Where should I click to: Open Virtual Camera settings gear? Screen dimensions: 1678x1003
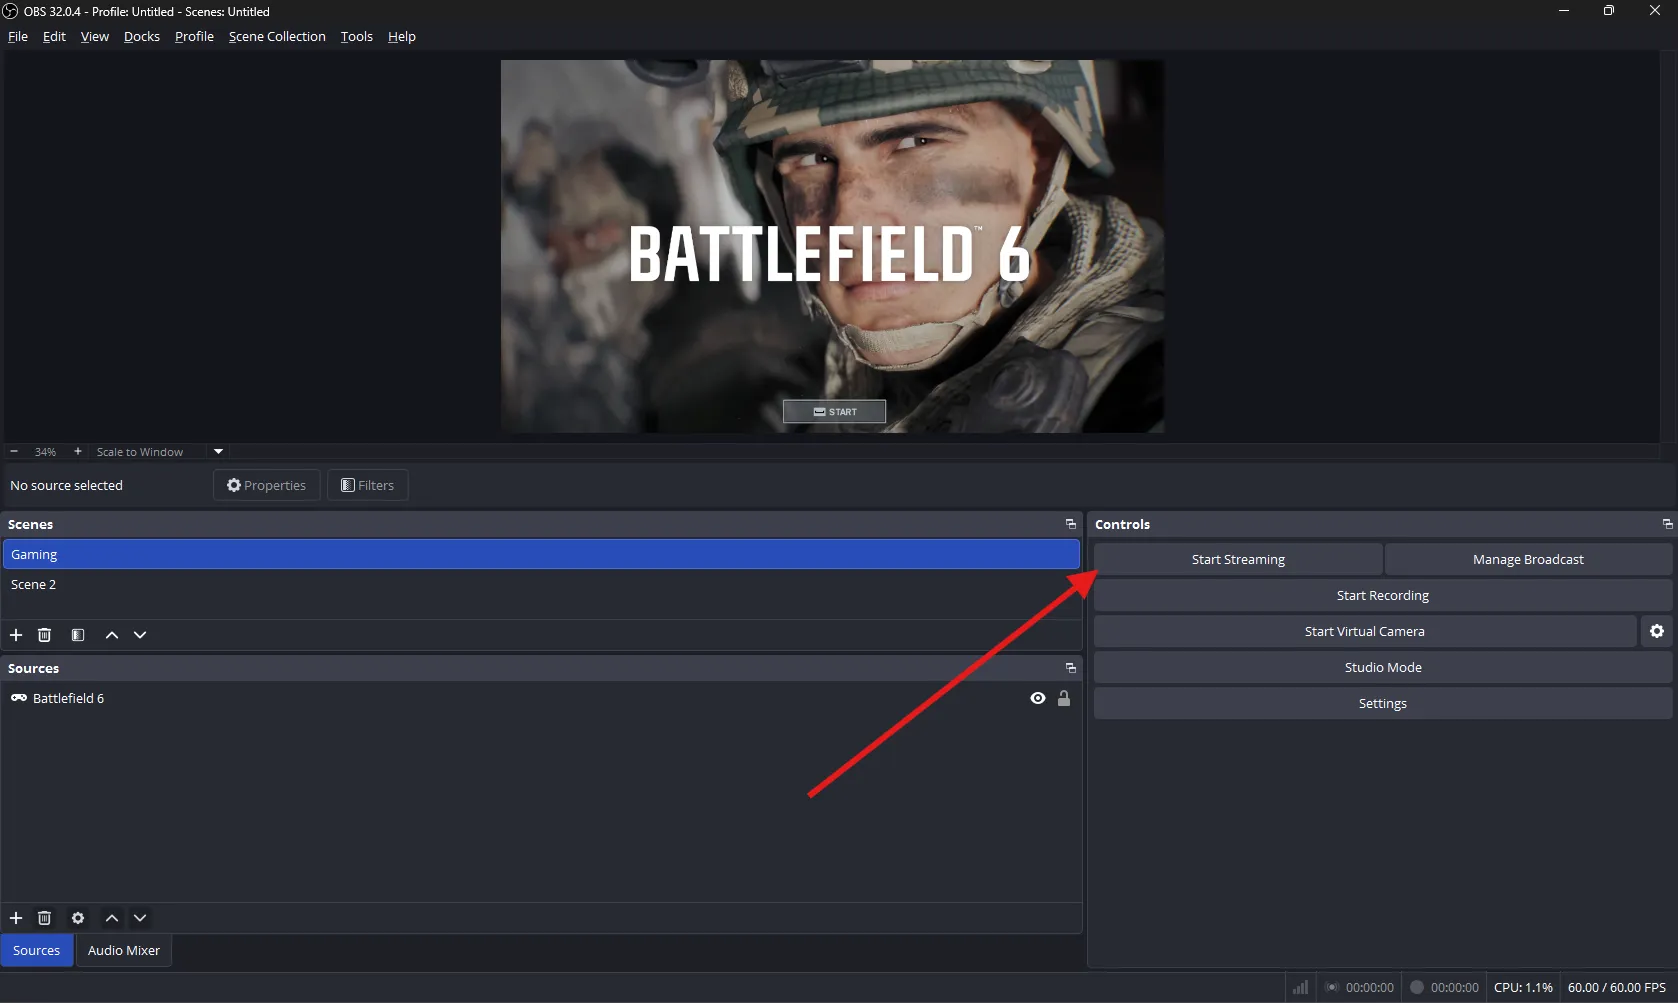[x=1657, y=631]
